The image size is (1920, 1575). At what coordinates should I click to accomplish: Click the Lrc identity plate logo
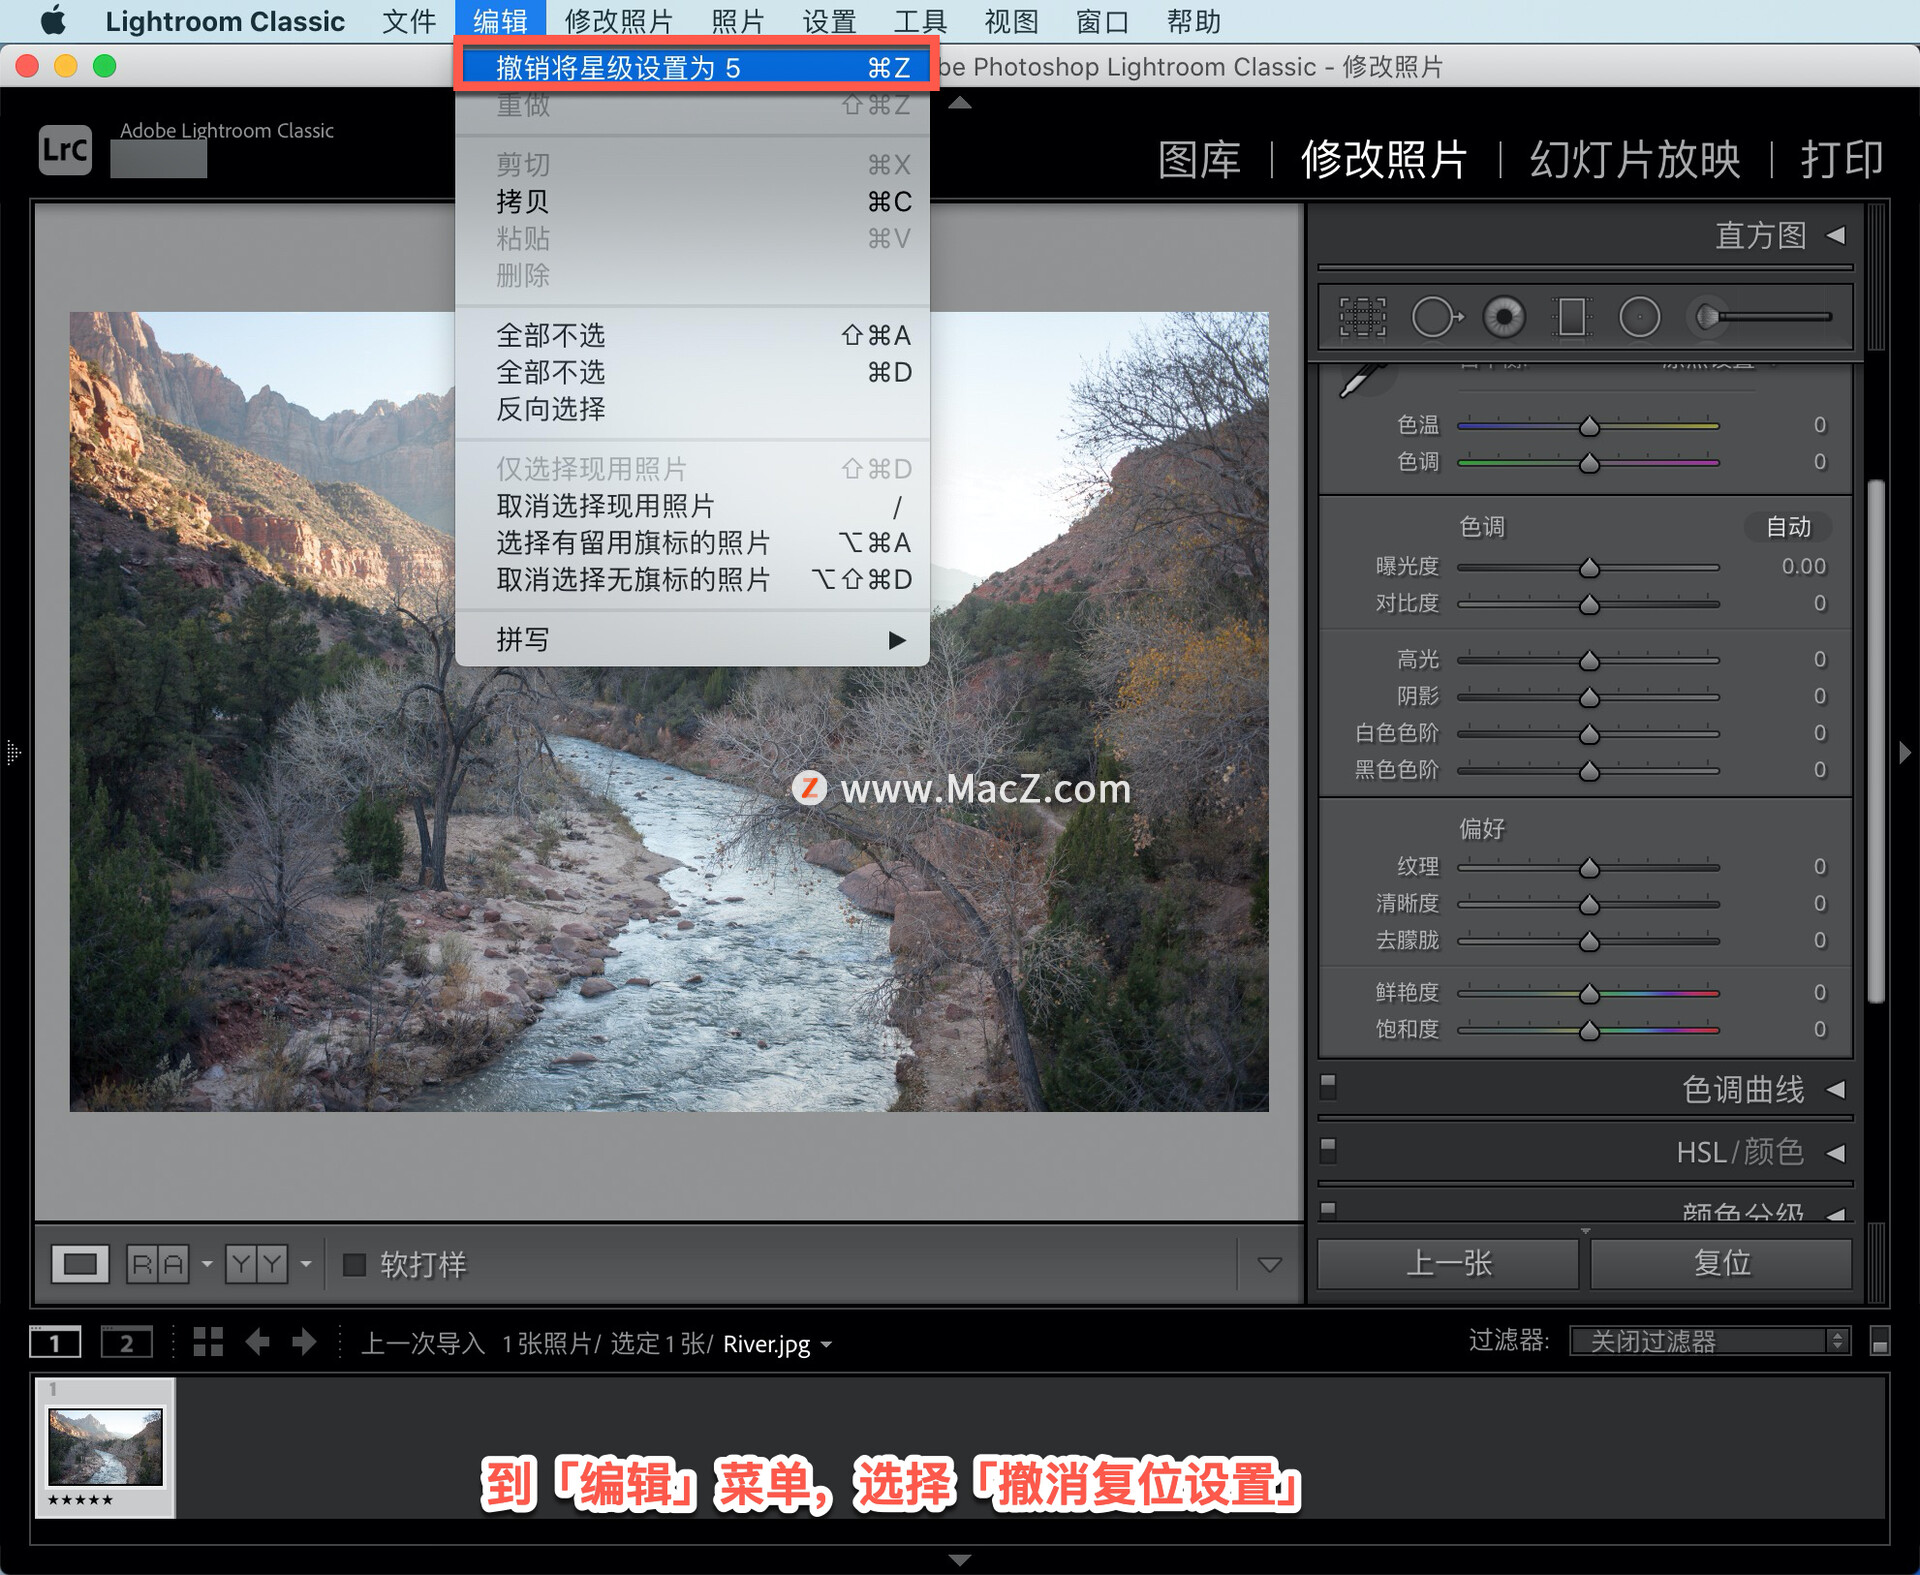[65, 150]
